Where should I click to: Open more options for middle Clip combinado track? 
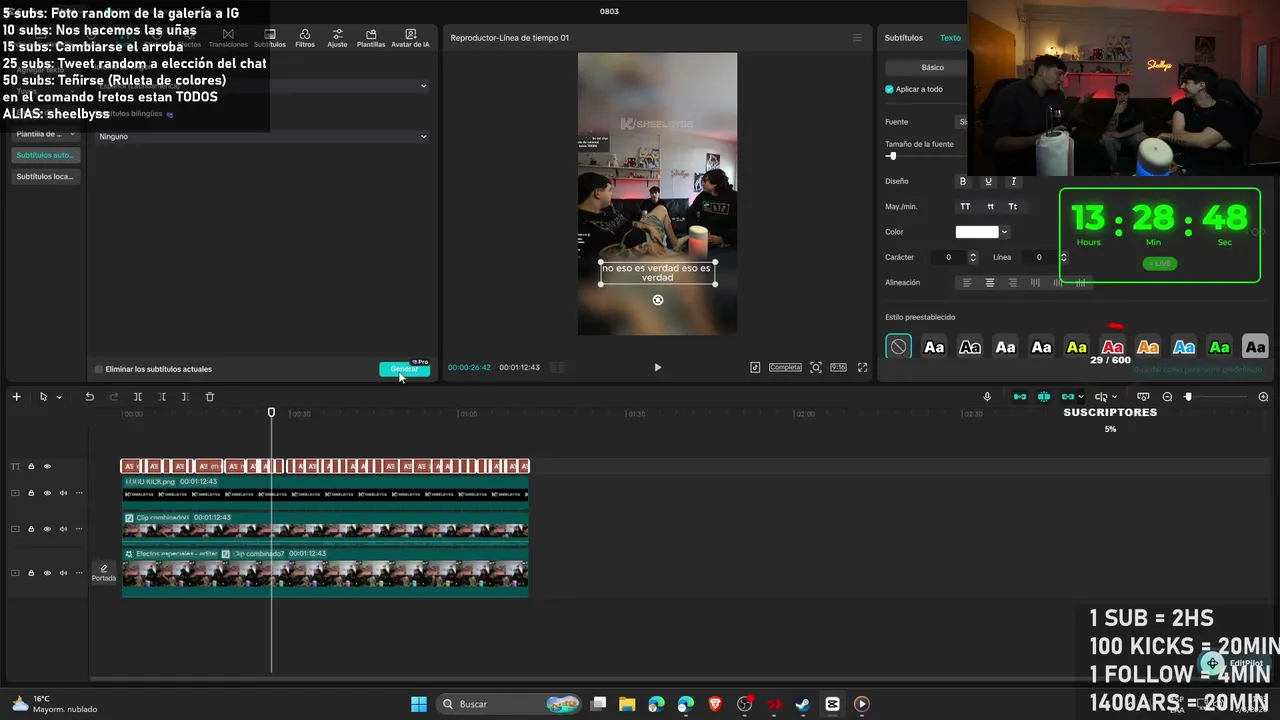[79, 529]
